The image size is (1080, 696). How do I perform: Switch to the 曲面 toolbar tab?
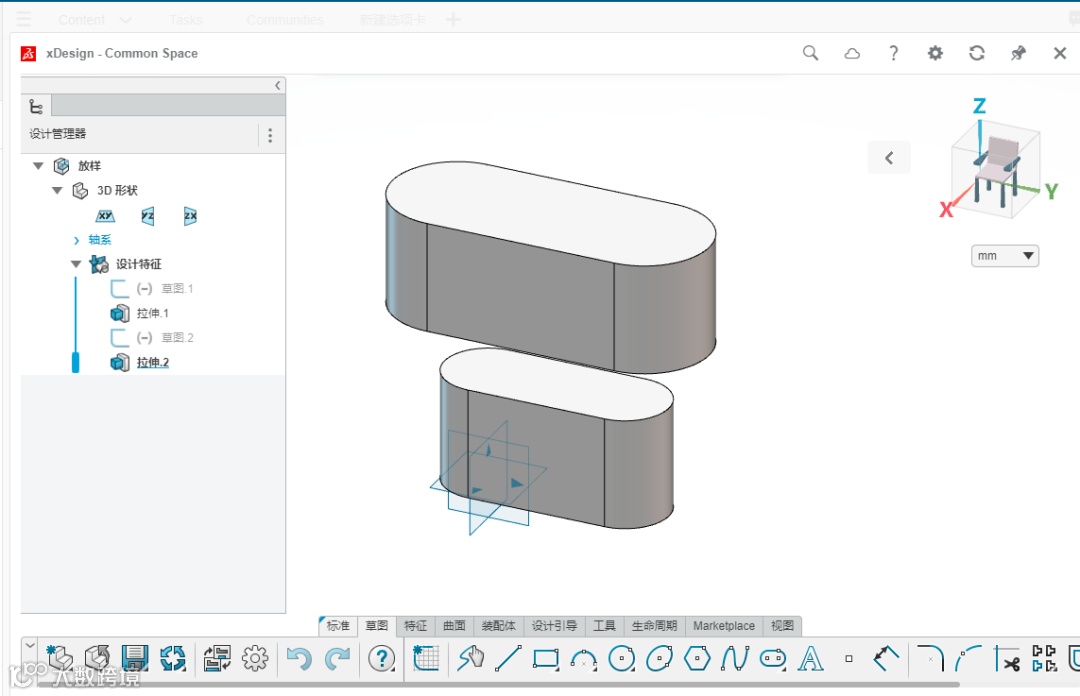454,626
